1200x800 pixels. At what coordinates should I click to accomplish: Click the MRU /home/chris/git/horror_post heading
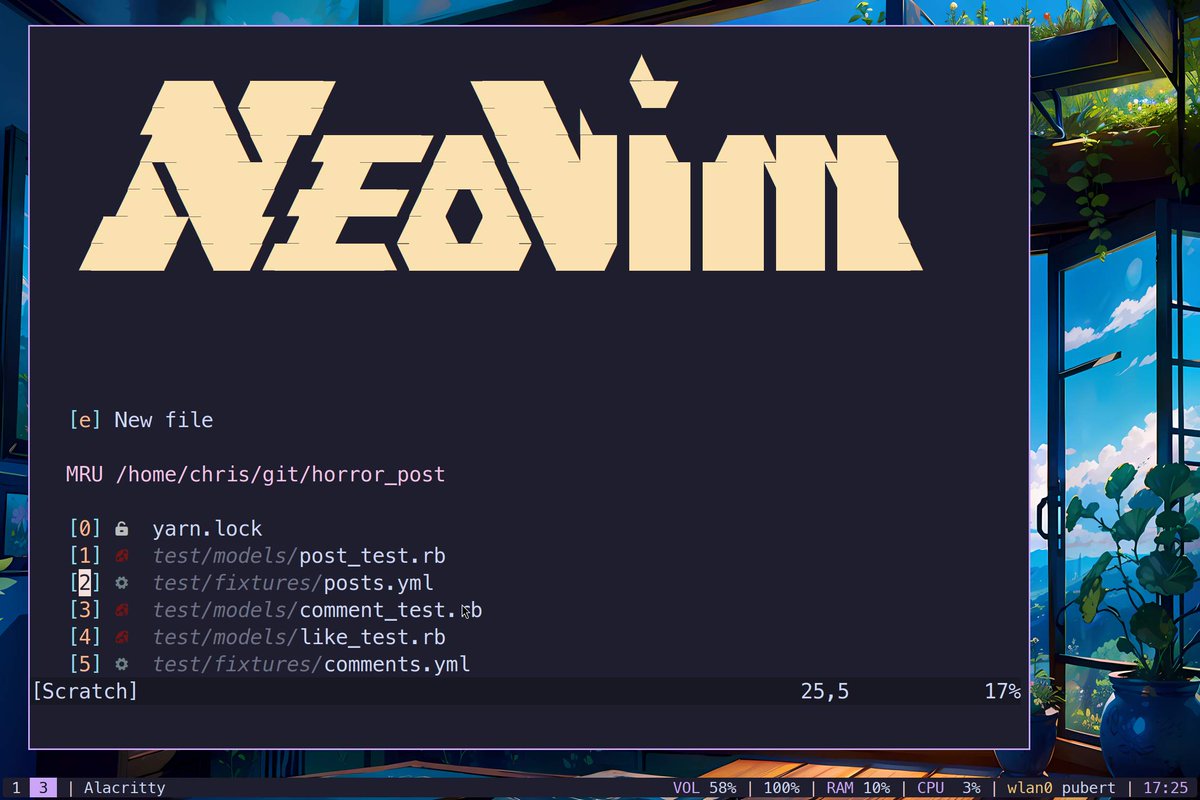(255, 474)
